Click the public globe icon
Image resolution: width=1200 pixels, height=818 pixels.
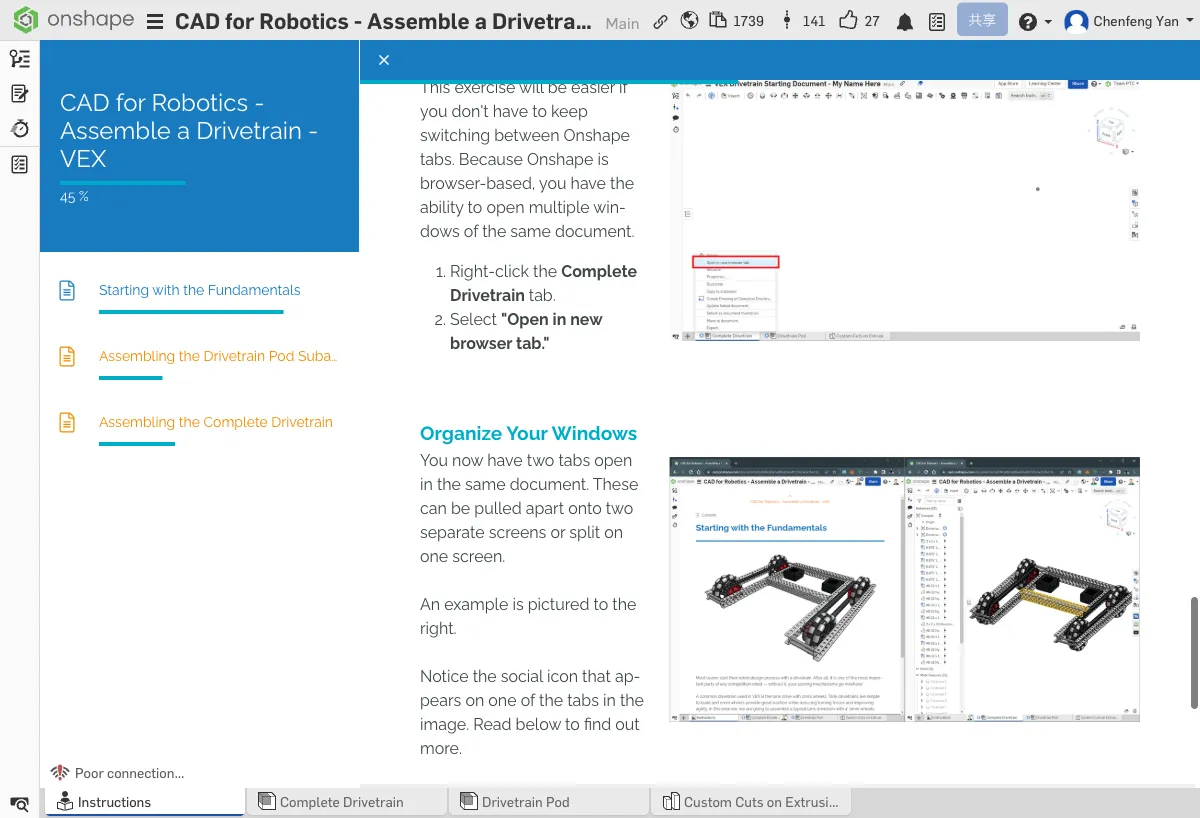pyautogui.click(x=688, y=21)
